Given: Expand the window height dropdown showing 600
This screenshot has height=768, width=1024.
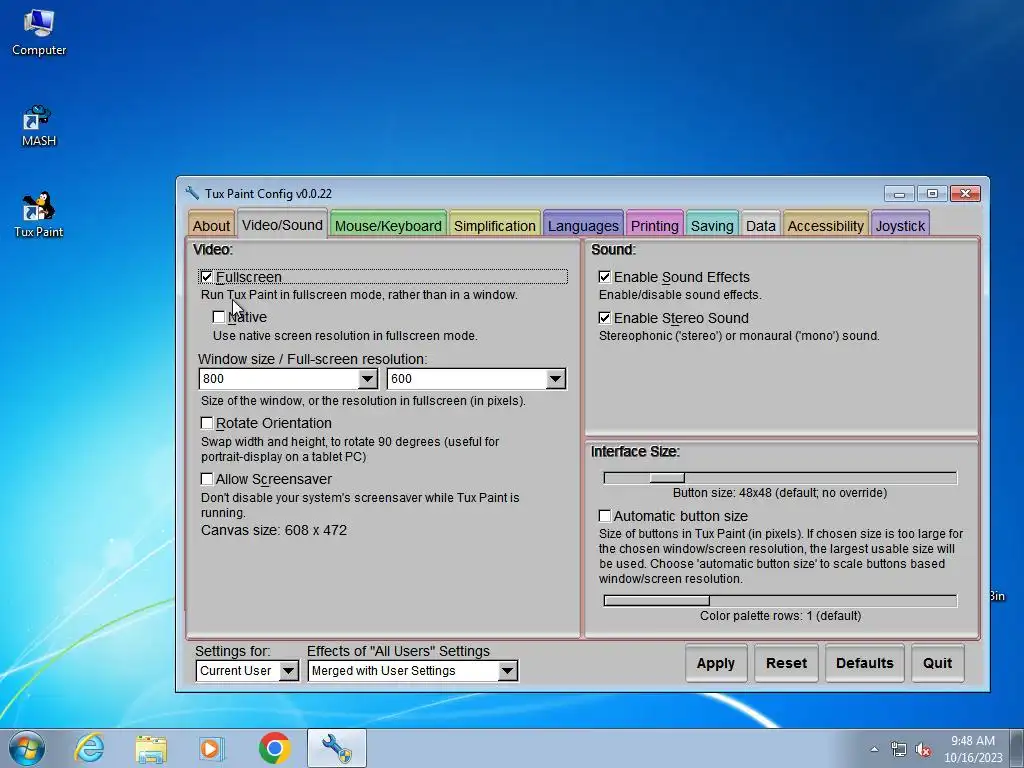Looking at the screenshot, I should click(556, 379).
